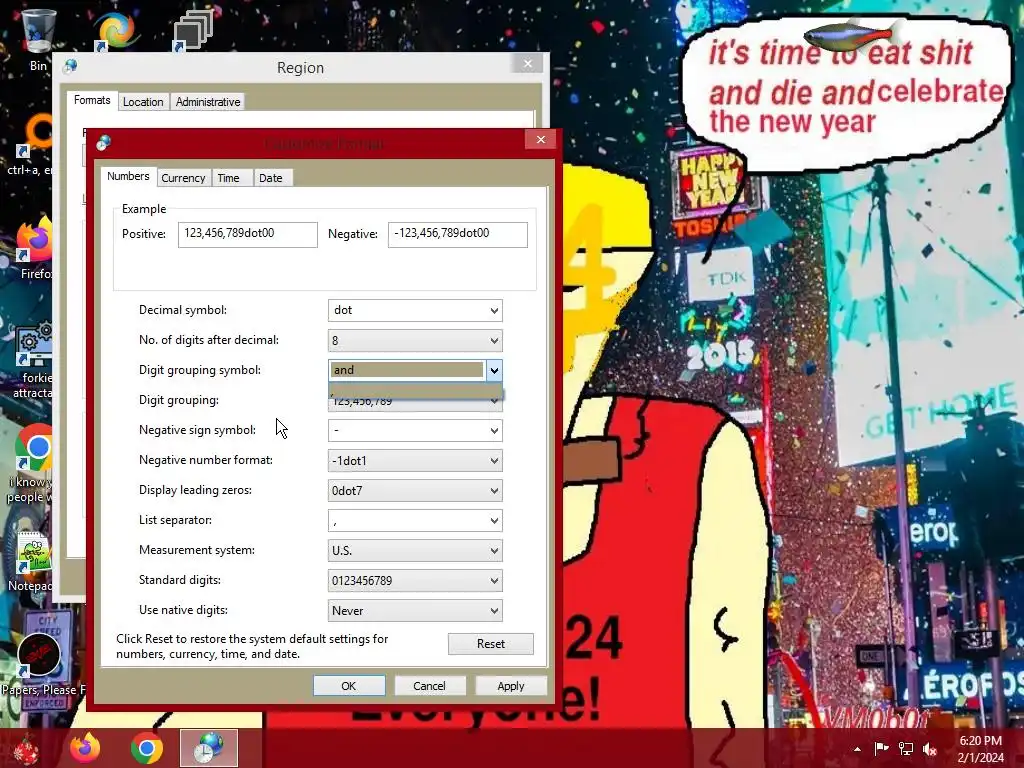Launch Firefox from the taskbar
This screenshot has height=768, width=1024.
pyautogui.click(x=86, y=748)
